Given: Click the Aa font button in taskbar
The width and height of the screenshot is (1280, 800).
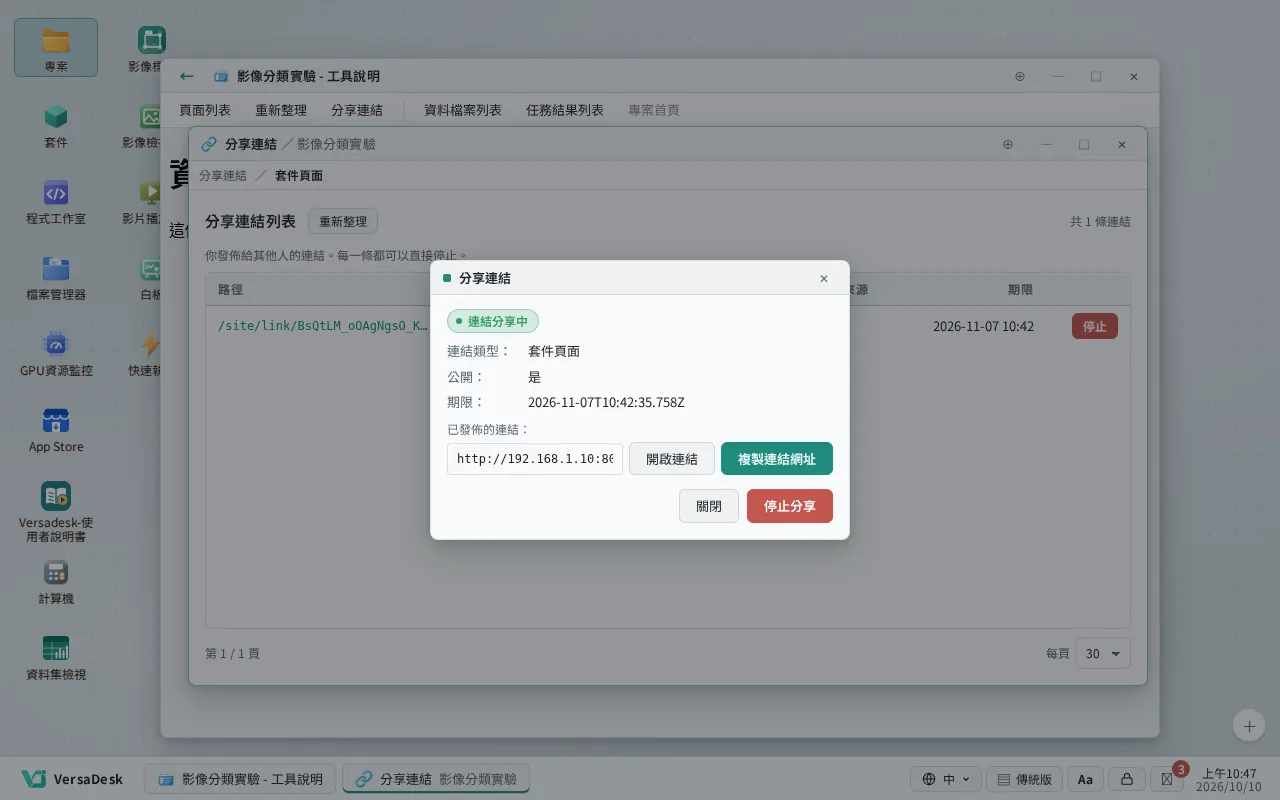Looking at the screenshot, I should point(1085,779).
